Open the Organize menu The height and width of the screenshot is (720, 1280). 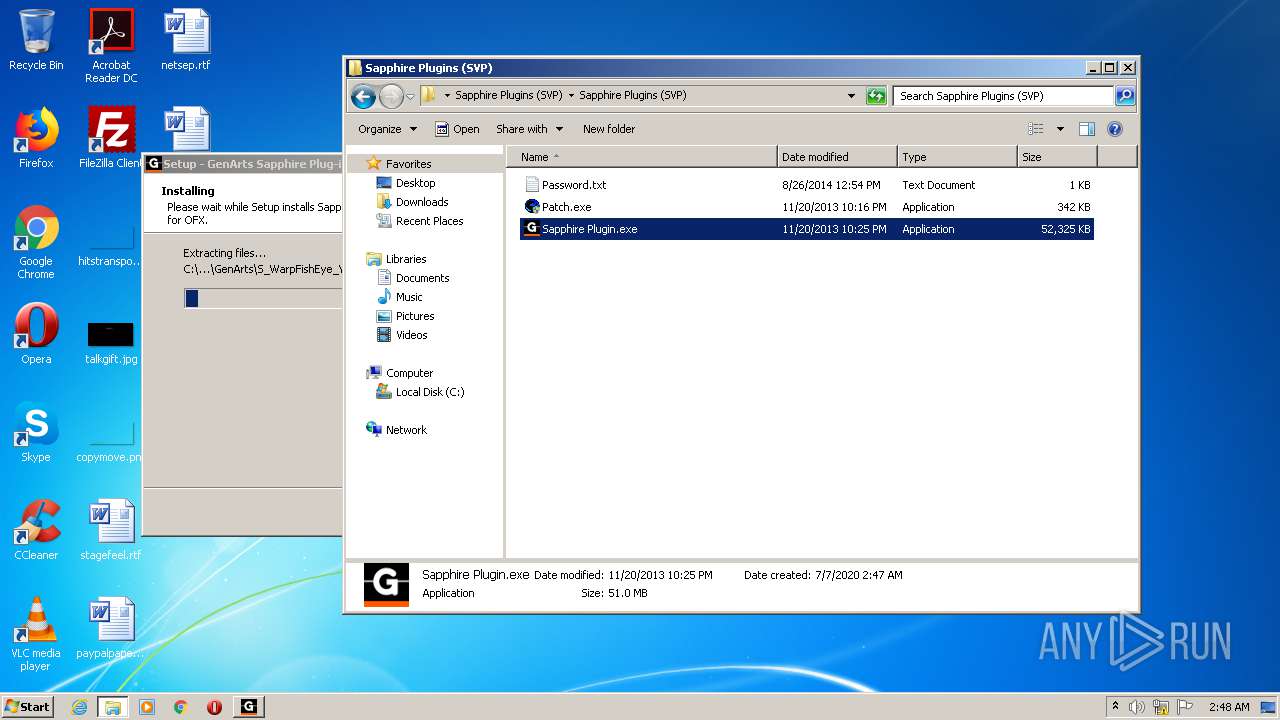click(387, 129)
